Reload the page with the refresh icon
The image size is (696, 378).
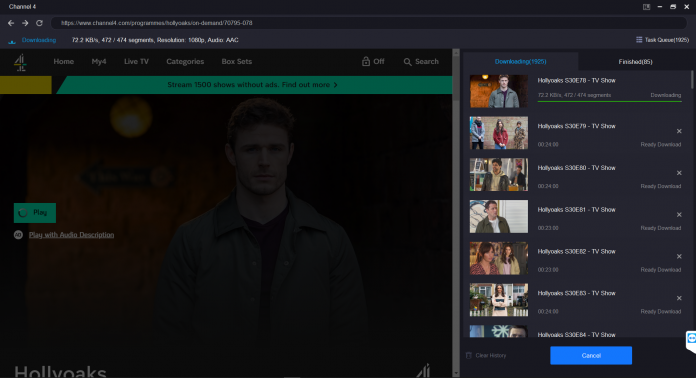pyautogui.click(x=40, y=23)
